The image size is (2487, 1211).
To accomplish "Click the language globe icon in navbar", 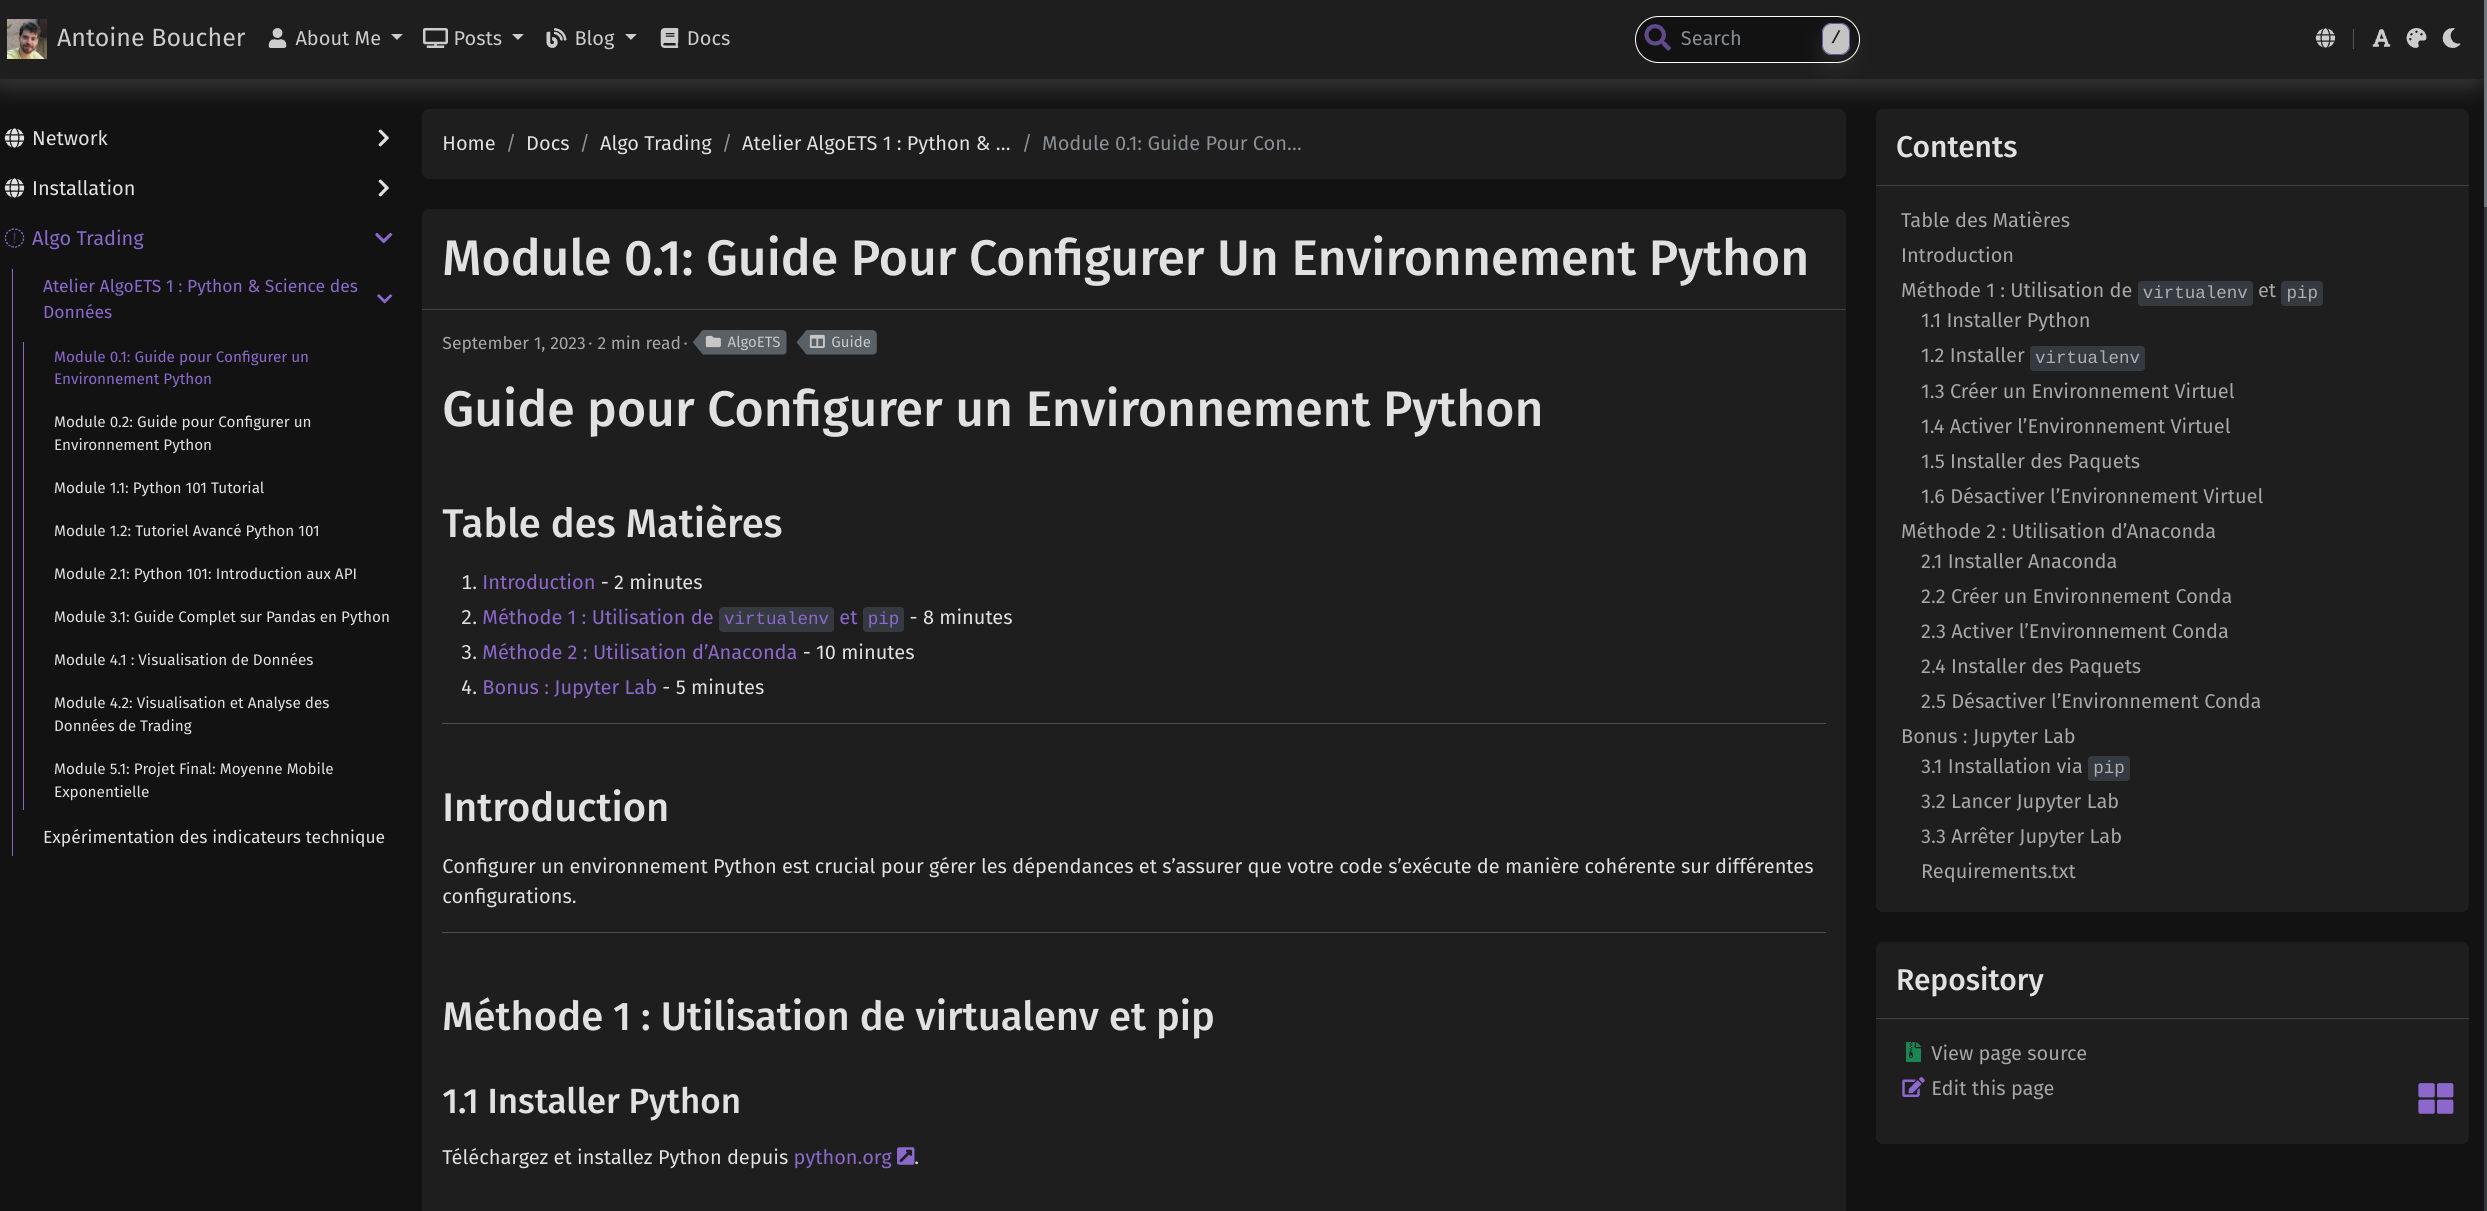I will 2325,38.
